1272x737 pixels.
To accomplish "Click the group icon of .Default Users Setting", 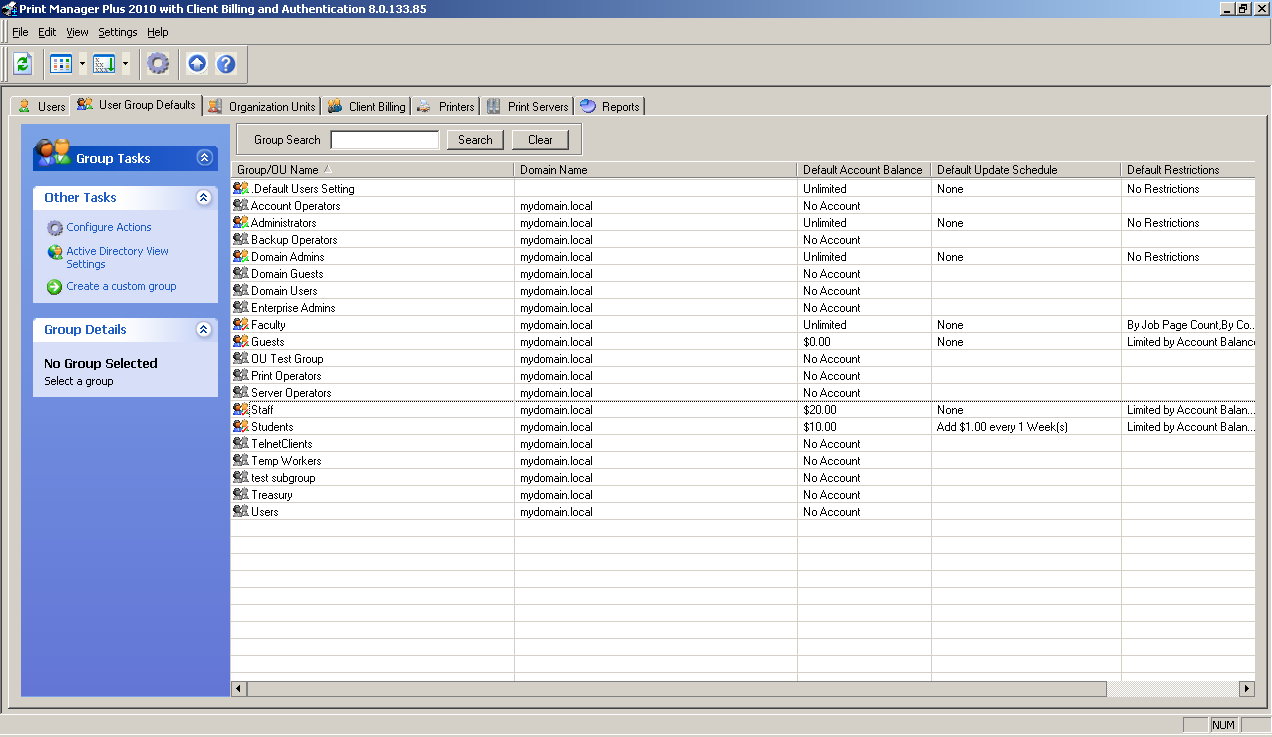I will [x=241, y=188].
